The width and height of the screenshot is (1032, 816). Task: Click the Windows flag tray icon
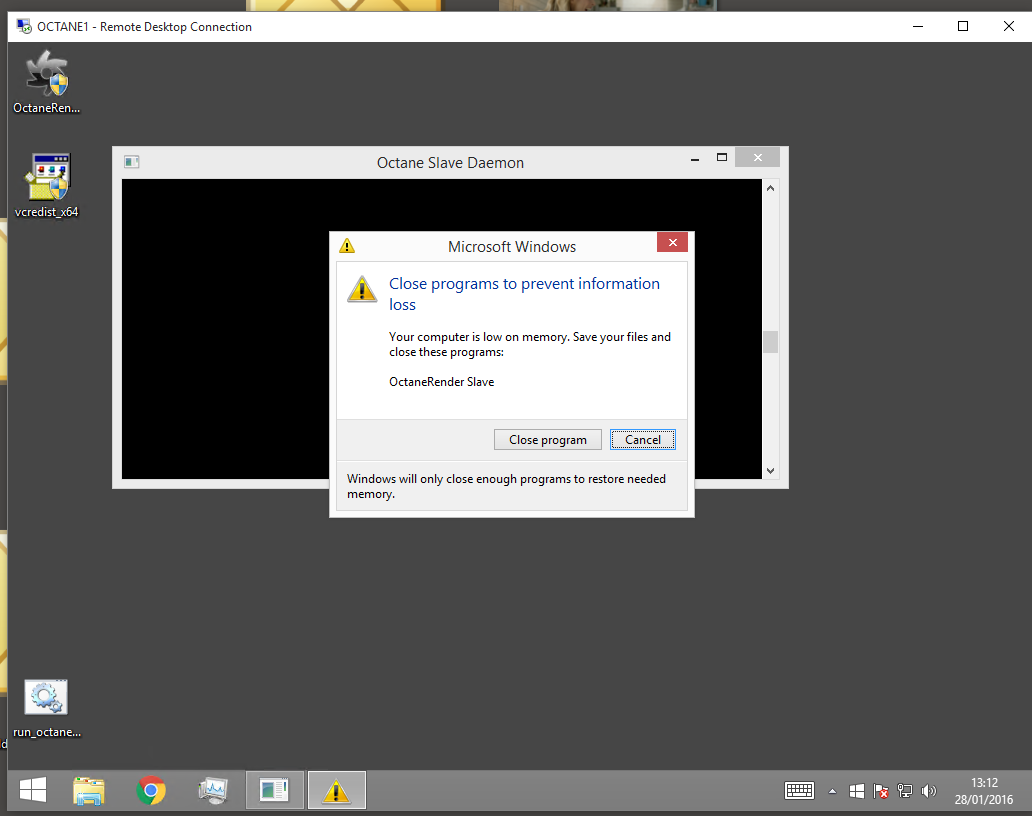point(857,791)
